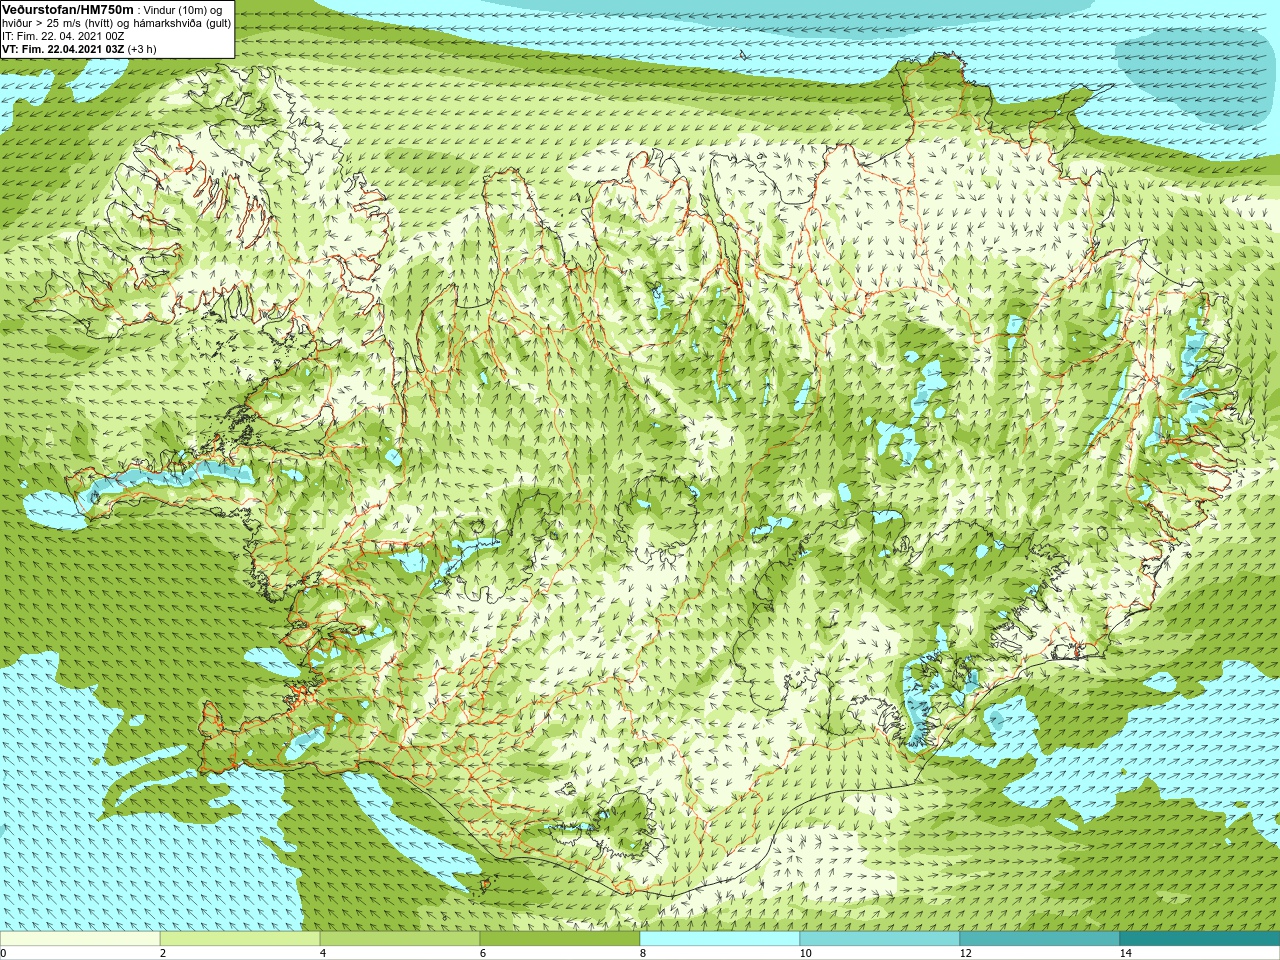Click the pale teal 10–12 m/s legend swatch

point(880,939)
